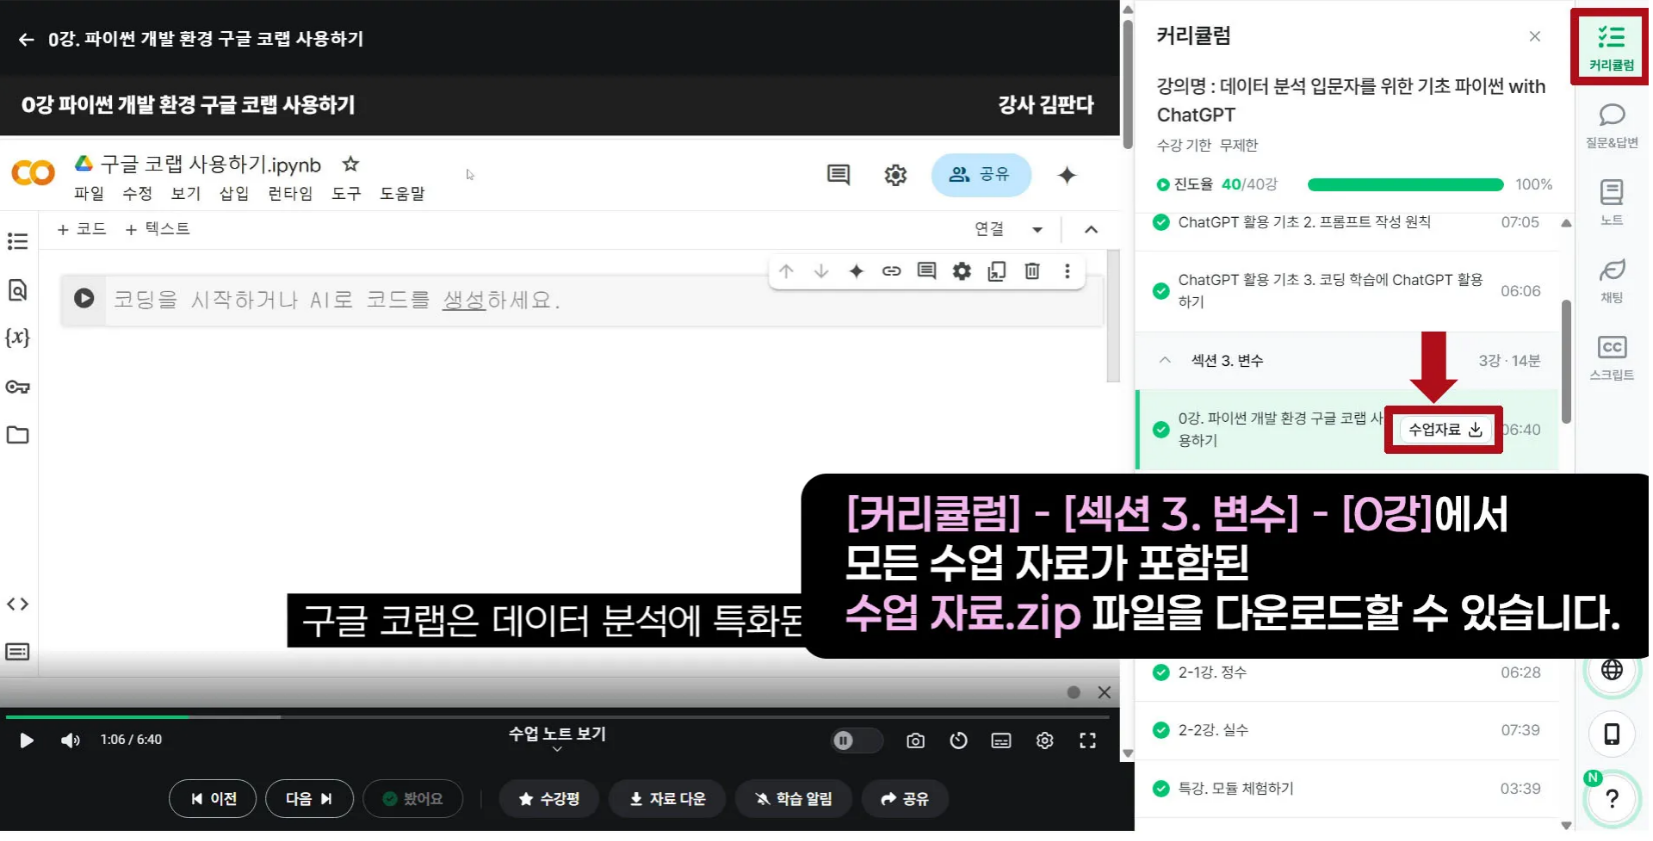This screenshot has height=841, width=1653.
Task: Open the 연결 connect dropdown arrow
Action: pos(1038,230)
